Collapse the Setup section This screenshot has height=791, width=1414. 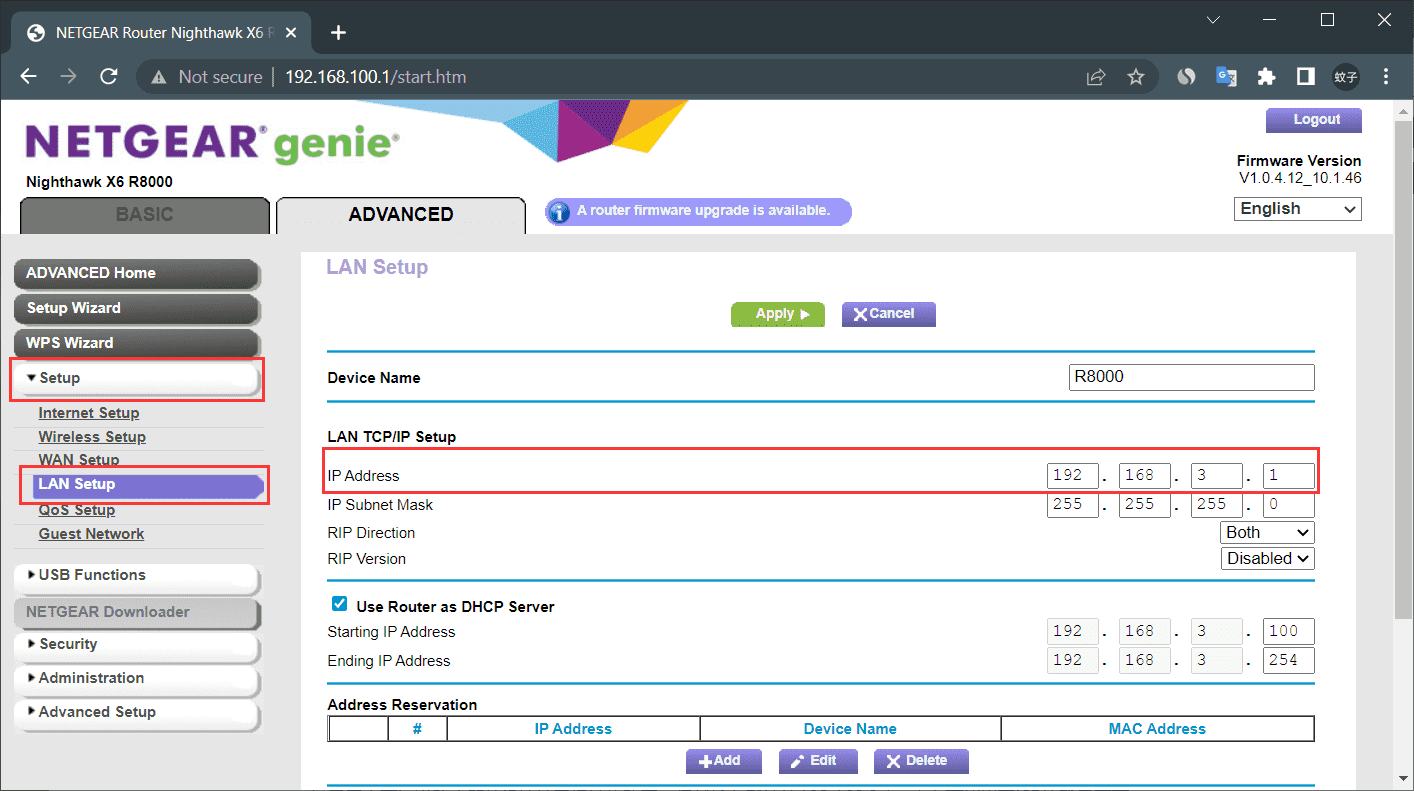[137, 378]
